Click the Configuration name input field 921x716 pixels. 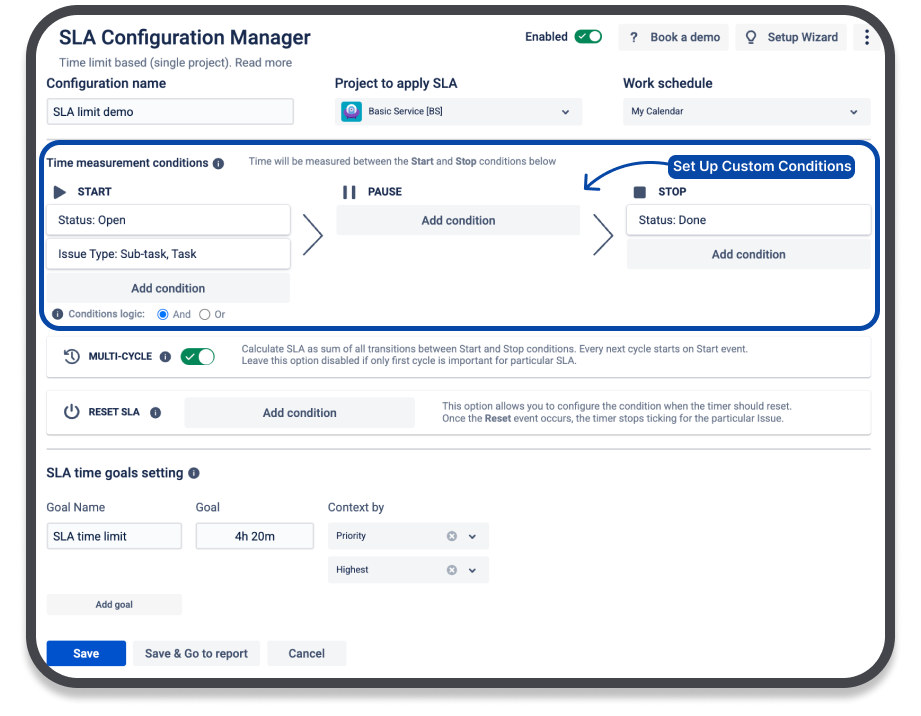click(x=170, y=112)
